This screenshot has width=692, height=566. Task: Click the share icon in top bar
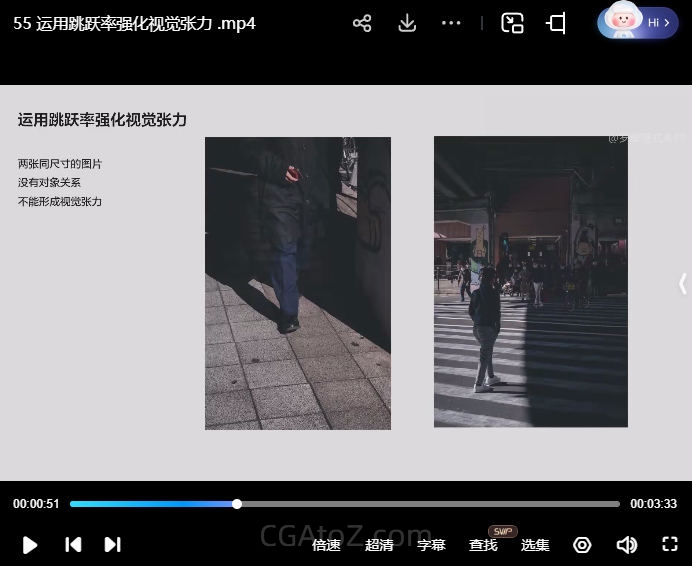click(x=362, y=23)
